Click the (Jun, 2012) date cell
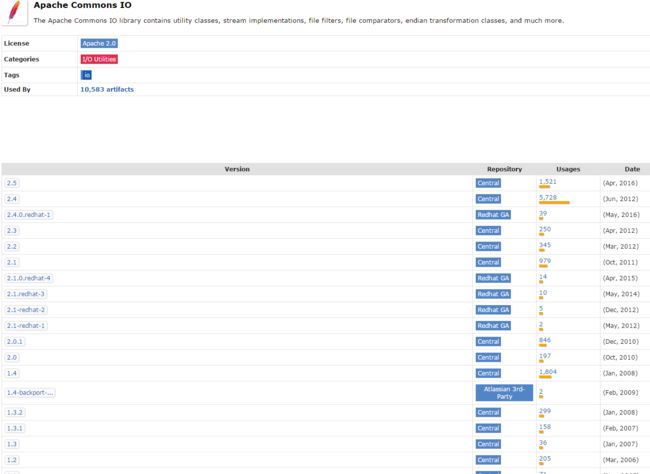Viewport: 650px width, 474px height. pyautogui.click(x=620, y=199)
